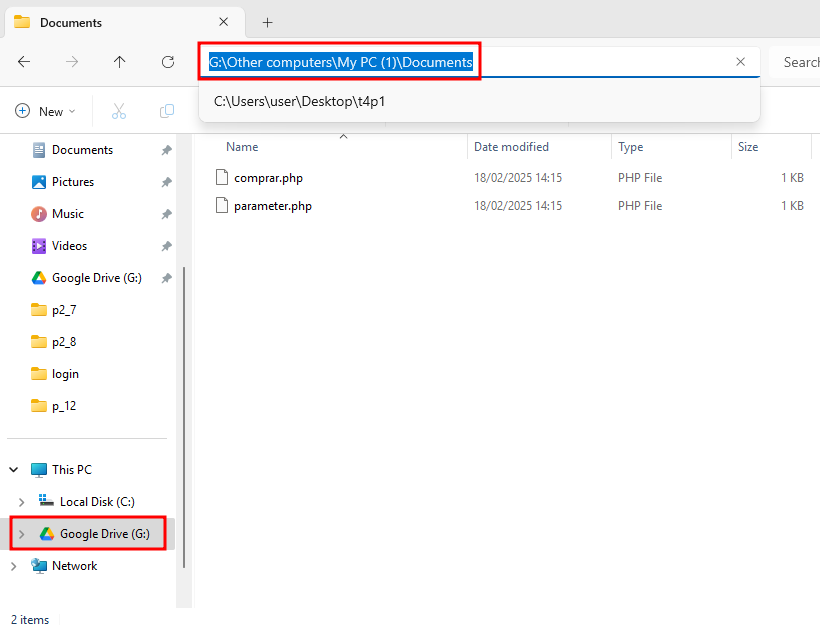Click navigation pane vertical scrollbar
The height and width of the screenshot is (626, 820).
coord(184,417)
